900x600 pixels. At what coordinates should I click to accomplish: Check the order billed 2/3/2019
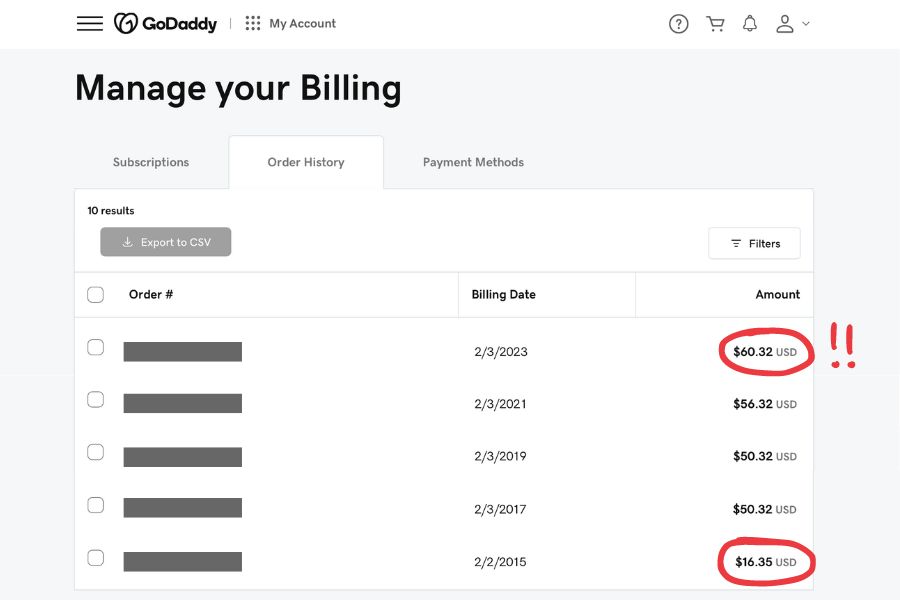tap(96, 452)
